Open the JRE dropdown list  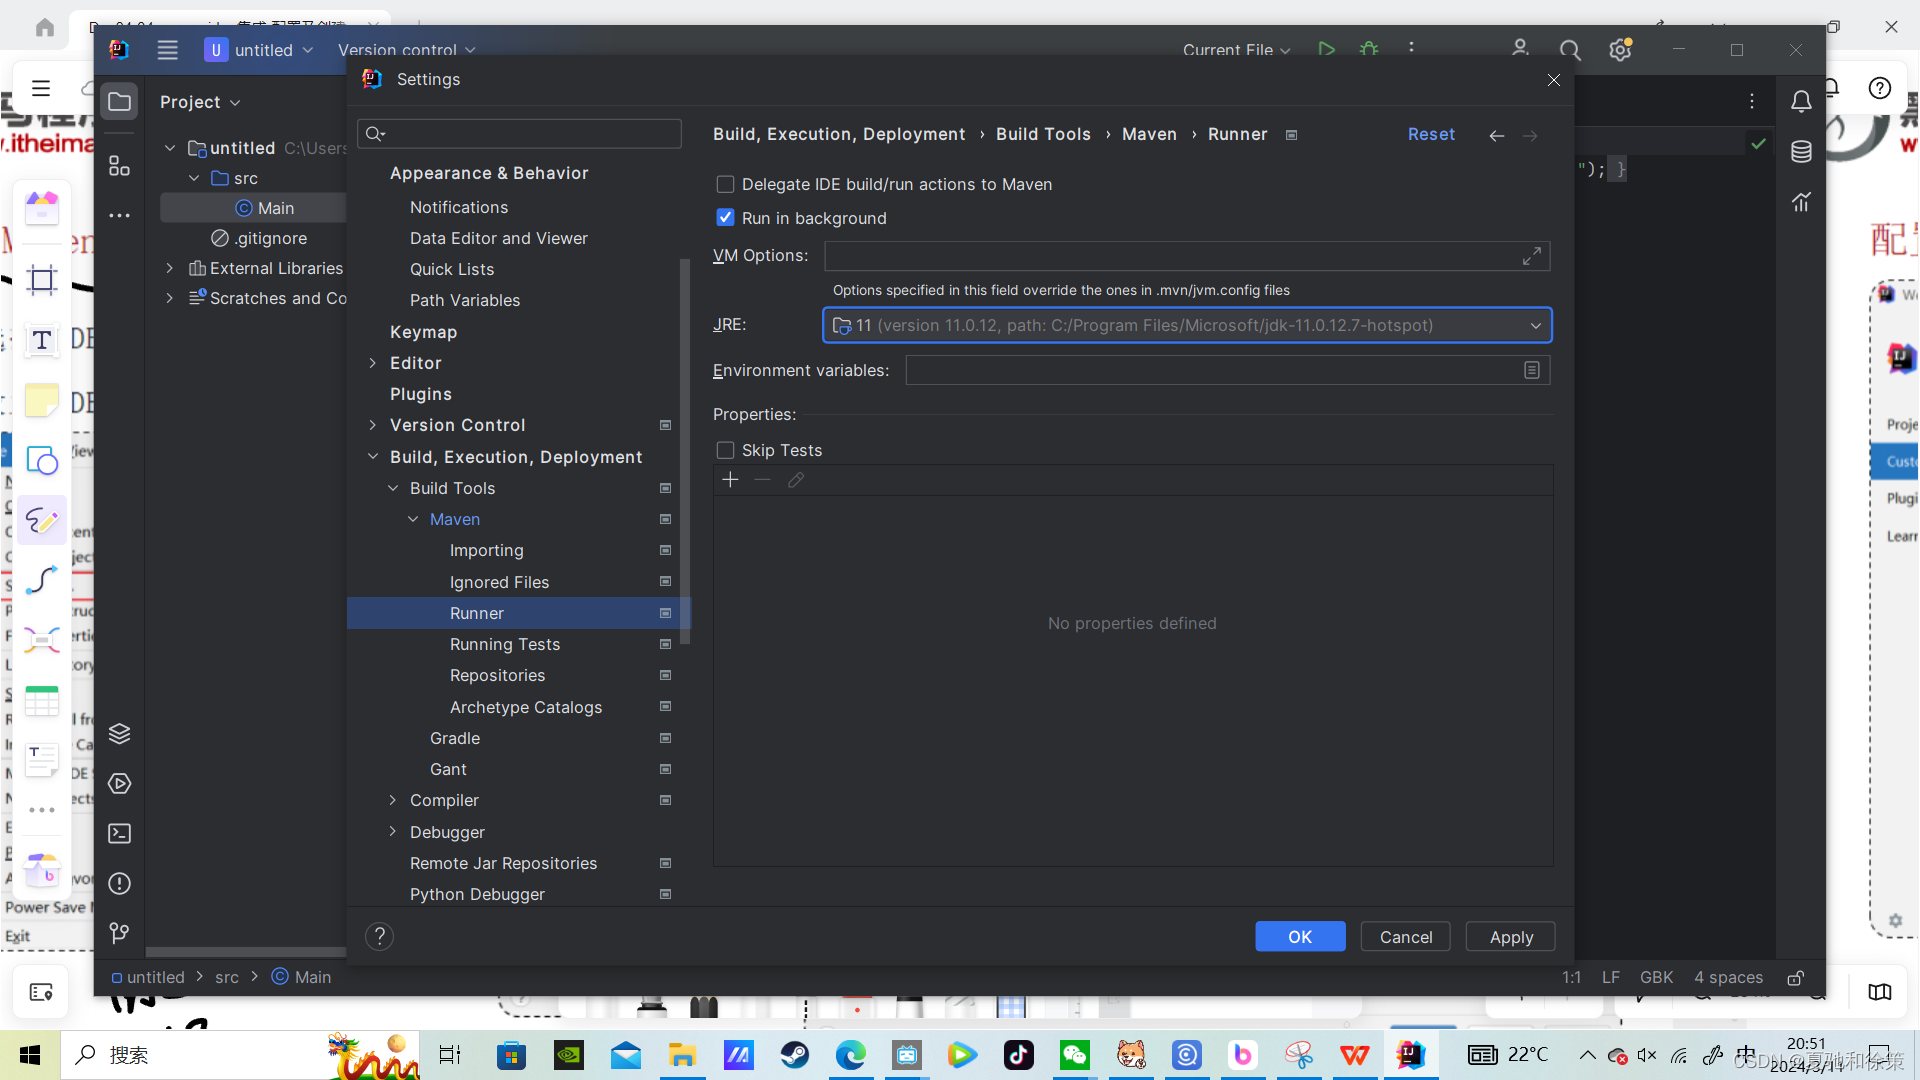tap(1535, 326)
